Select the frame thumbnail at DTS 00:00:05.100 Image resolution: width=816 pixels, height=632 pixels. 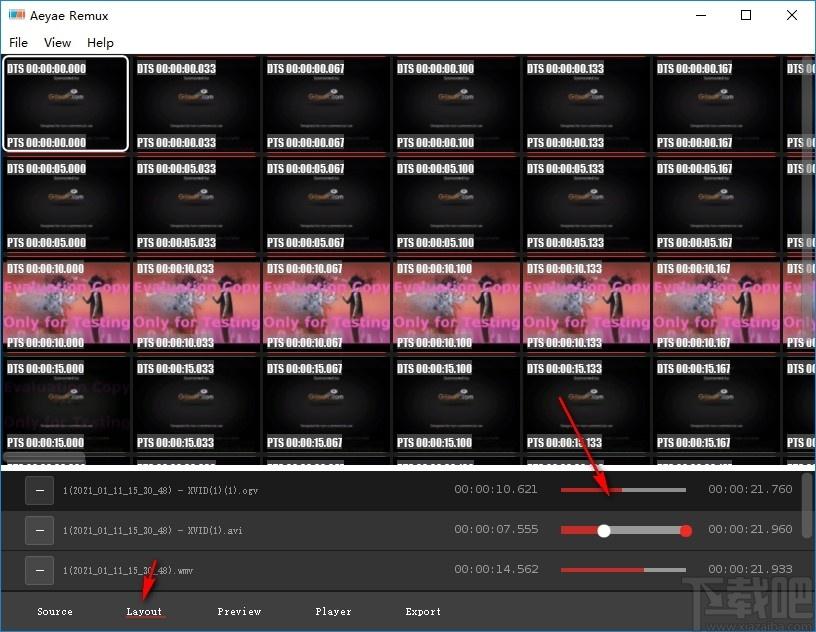456,205
